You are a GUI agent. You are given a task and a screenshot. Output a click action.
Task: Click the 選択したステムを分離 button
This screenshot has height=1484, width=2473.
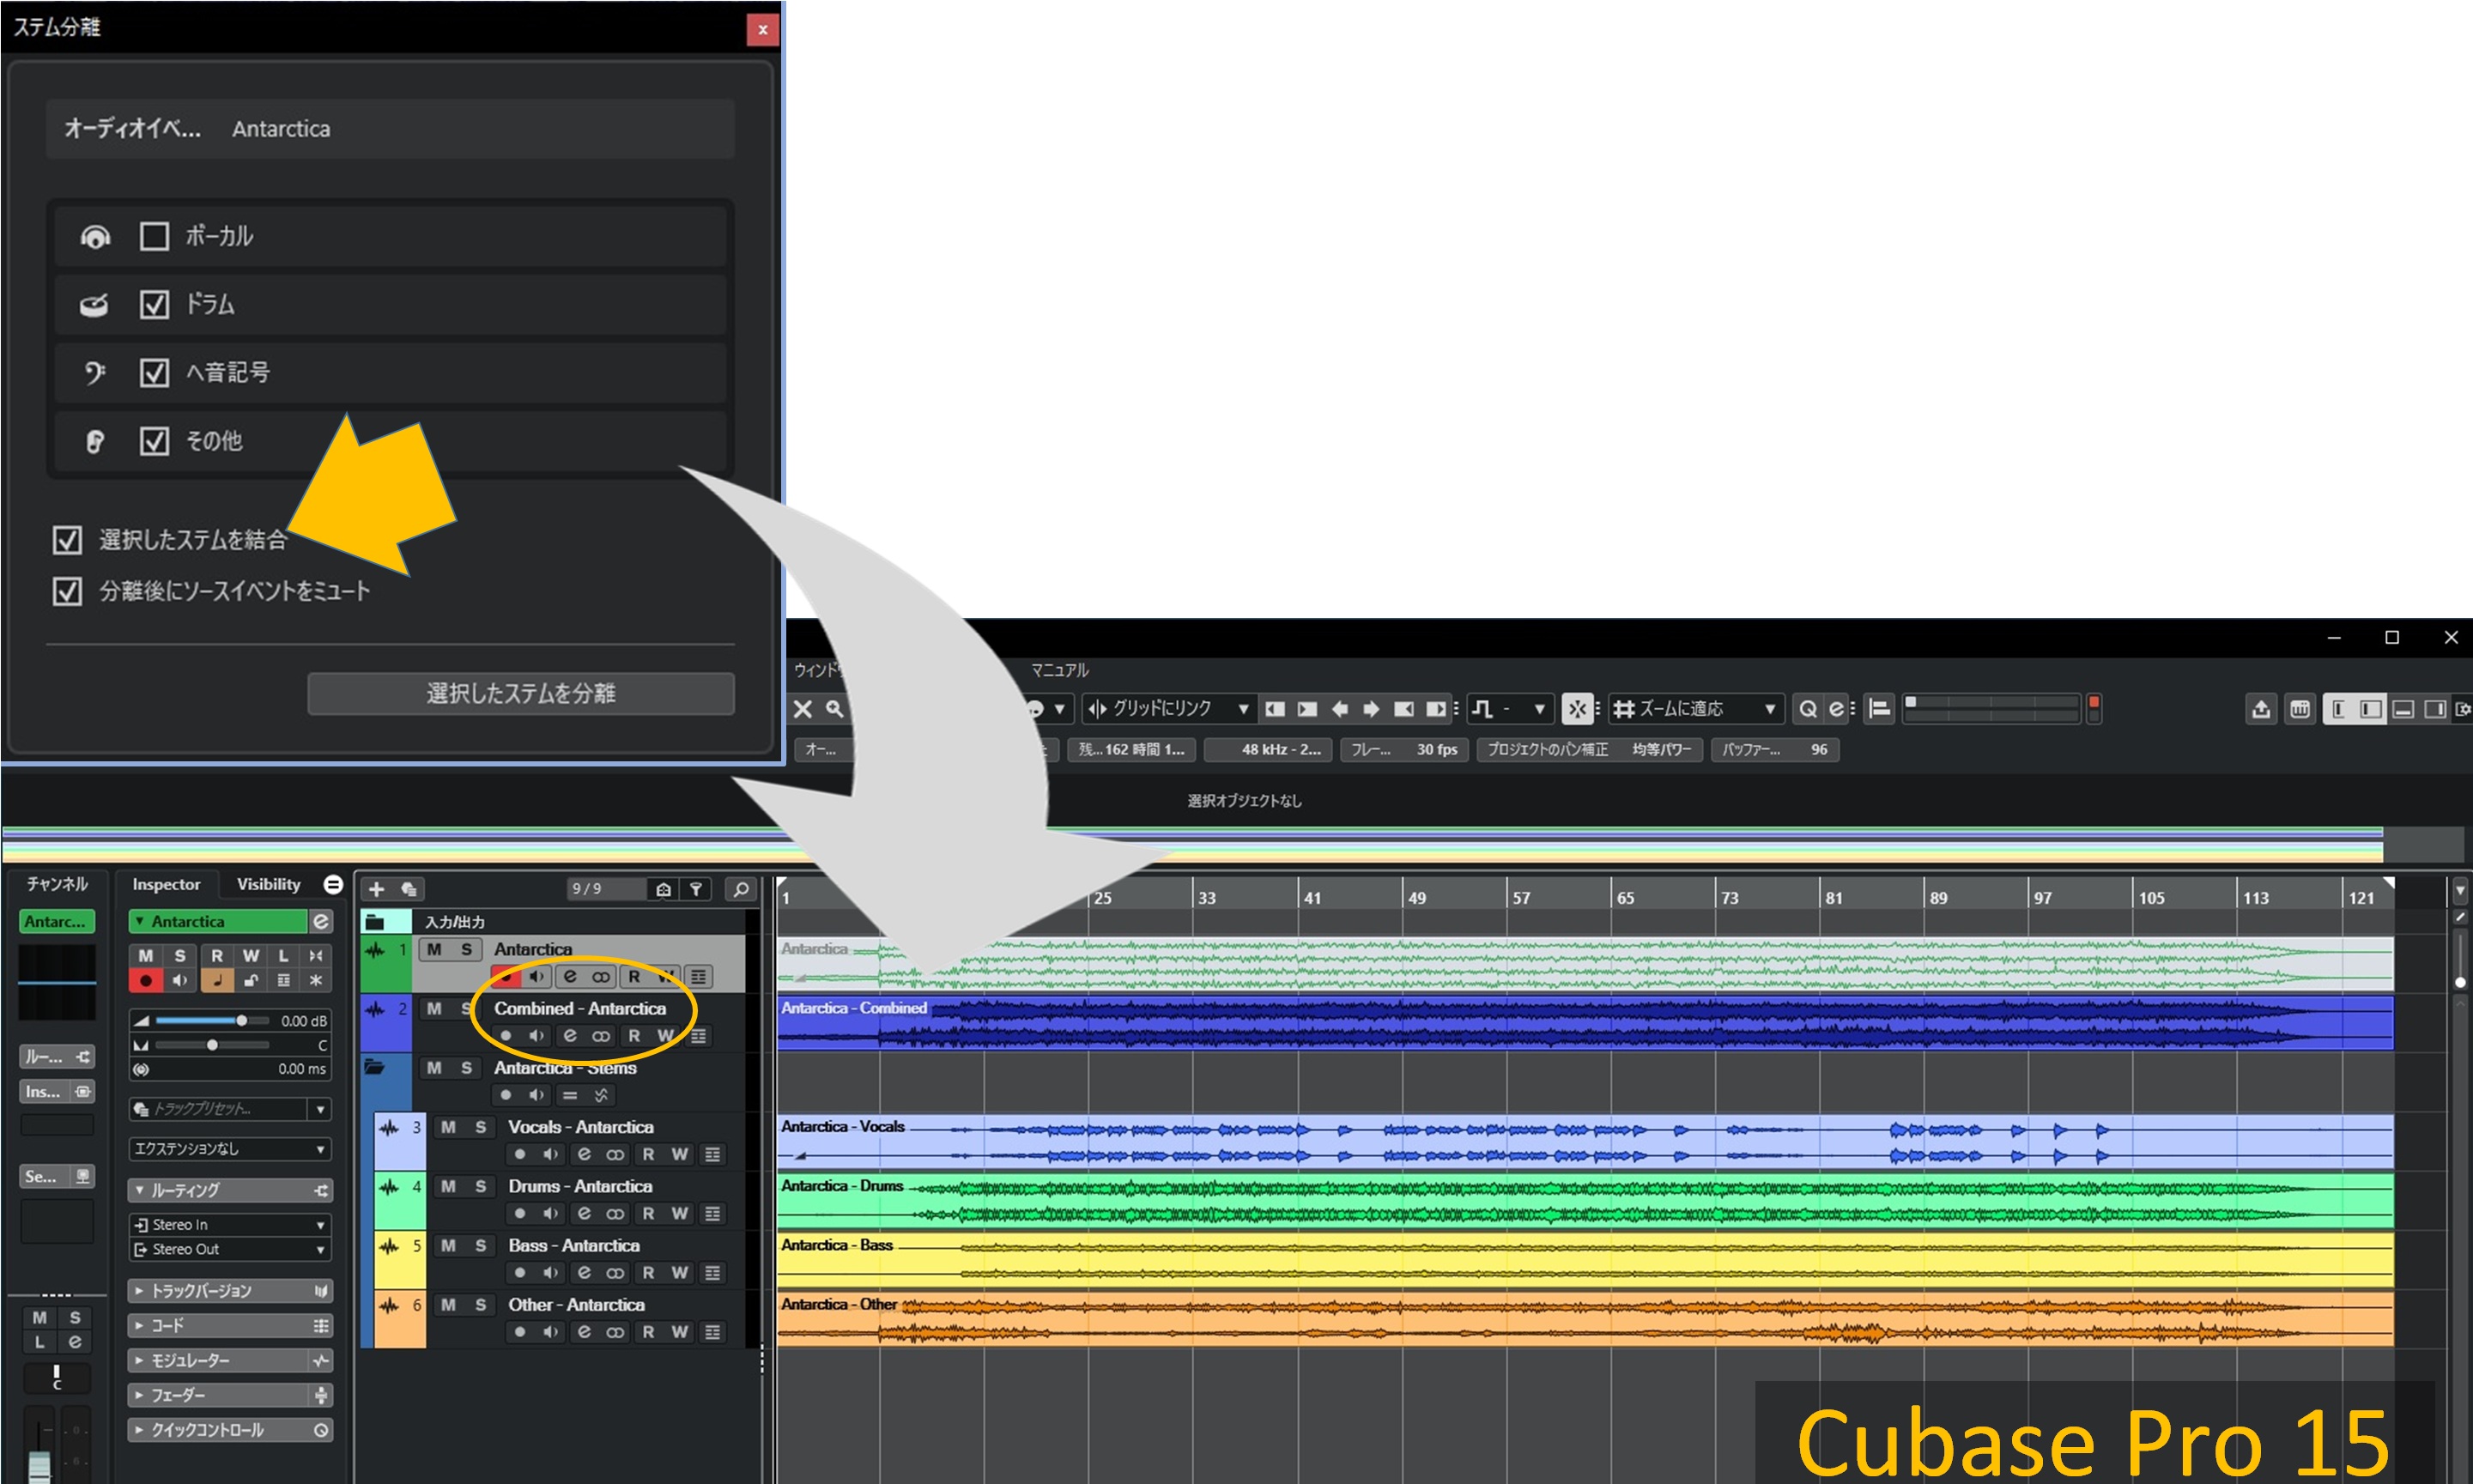point(520,693)
